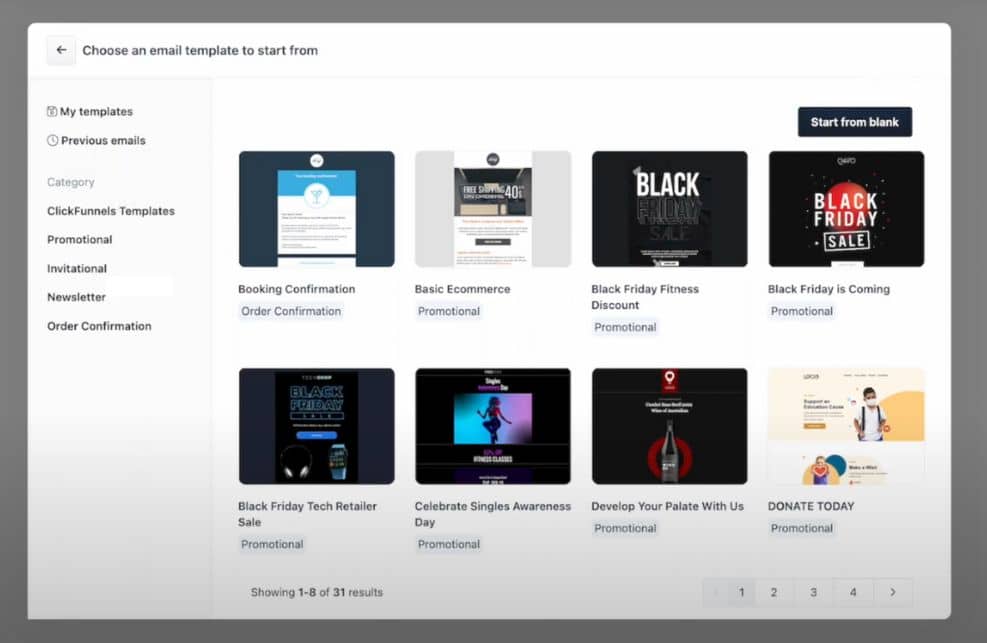Image resolution: width=987 pixels, height=643 pixels.
Task: Open My templates in sidebar
Action: (x=90, y=111)
